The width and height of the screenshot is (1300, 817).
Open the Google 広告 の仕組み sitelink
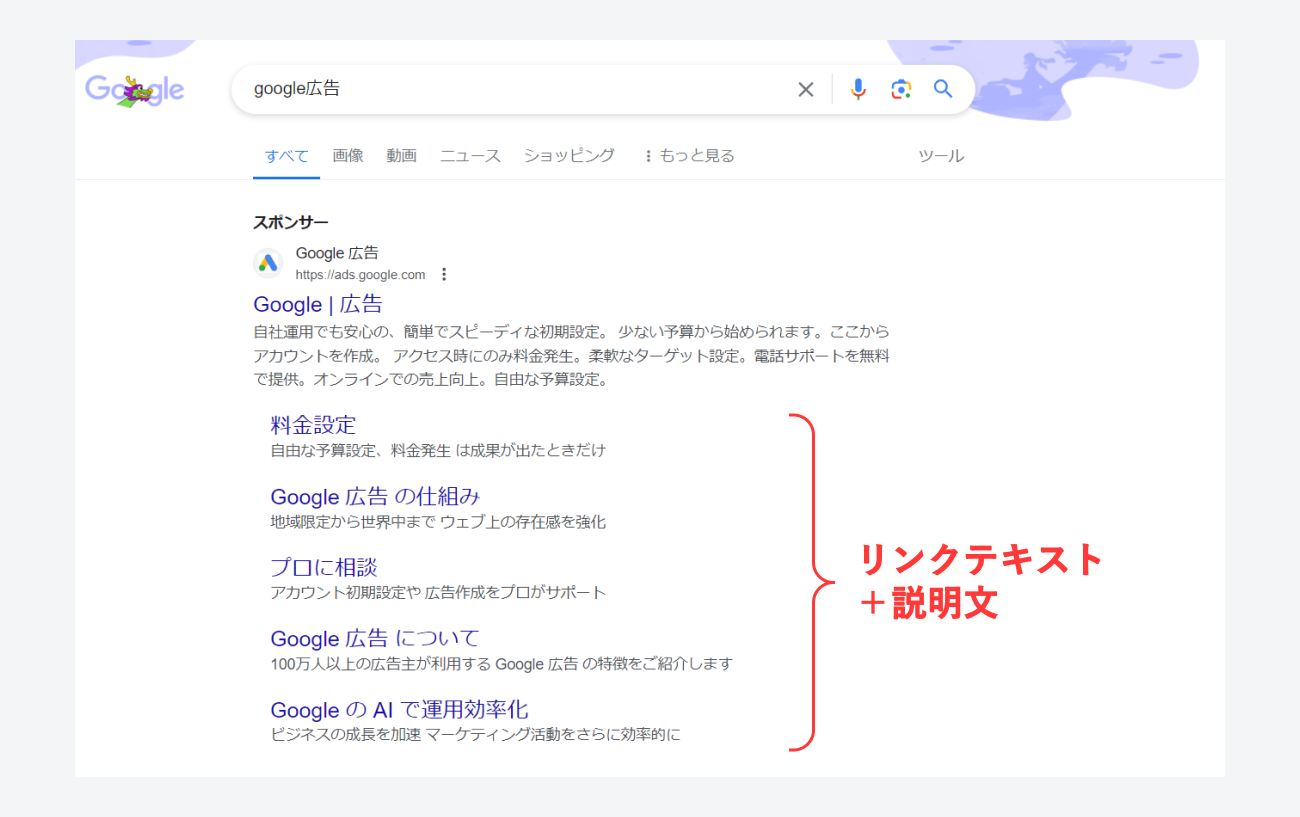click(x=376, y=496)
